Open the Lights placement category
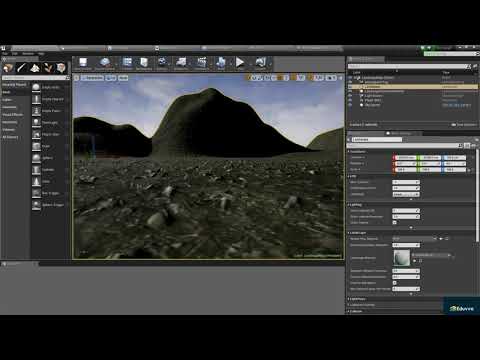 [x=15, y=100]
